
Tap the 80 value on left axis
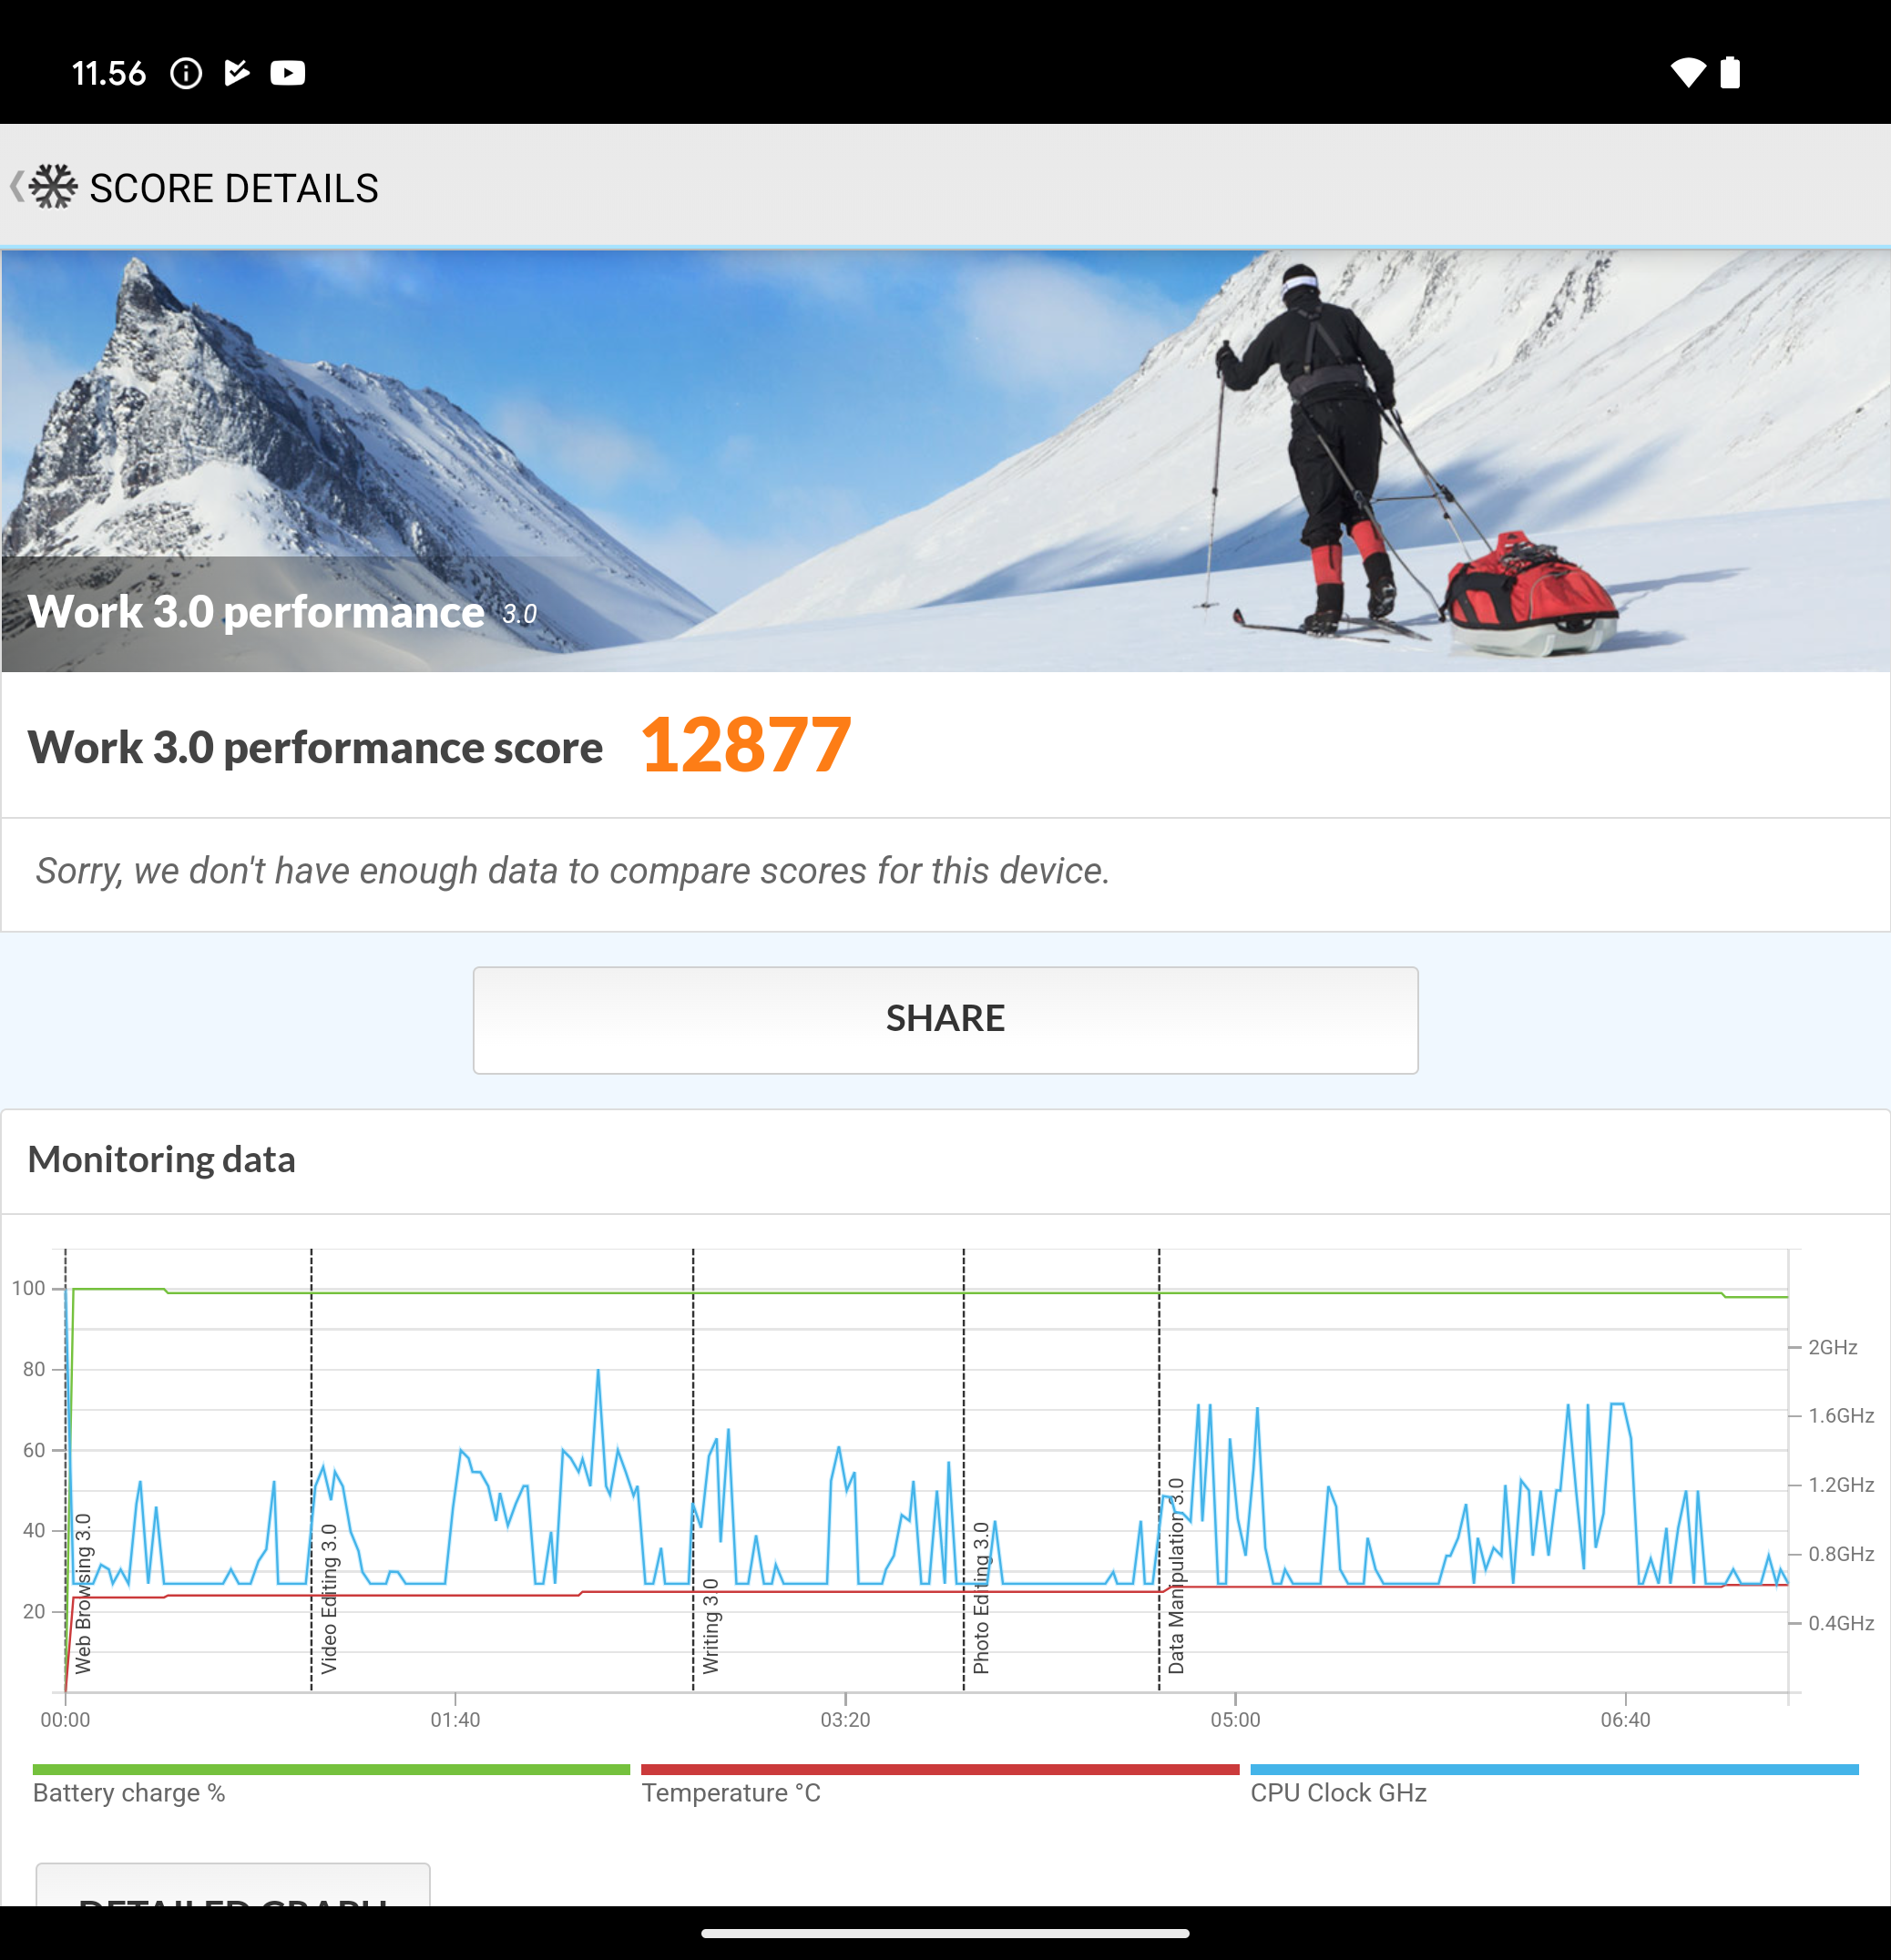coord(34,1369)
